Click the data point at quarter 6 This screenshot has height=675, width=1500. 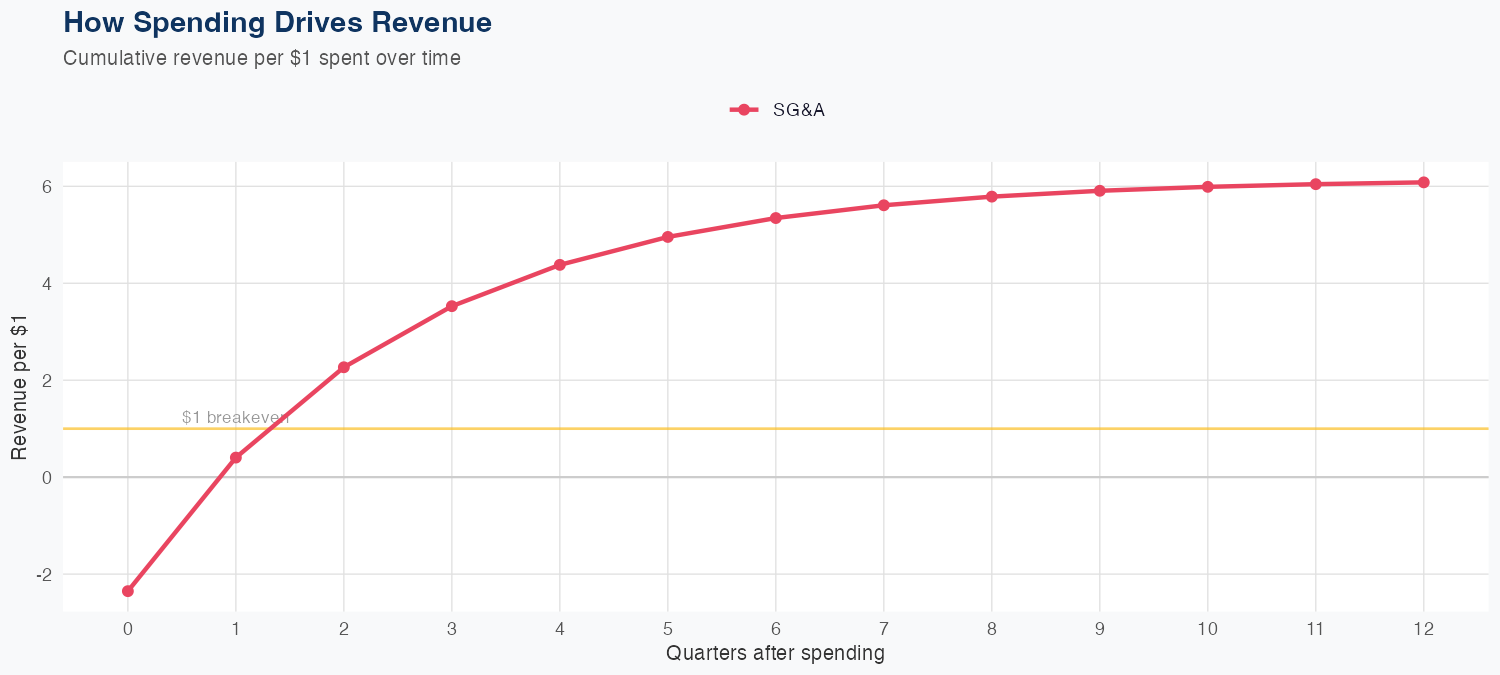click(x=776, y=218)
